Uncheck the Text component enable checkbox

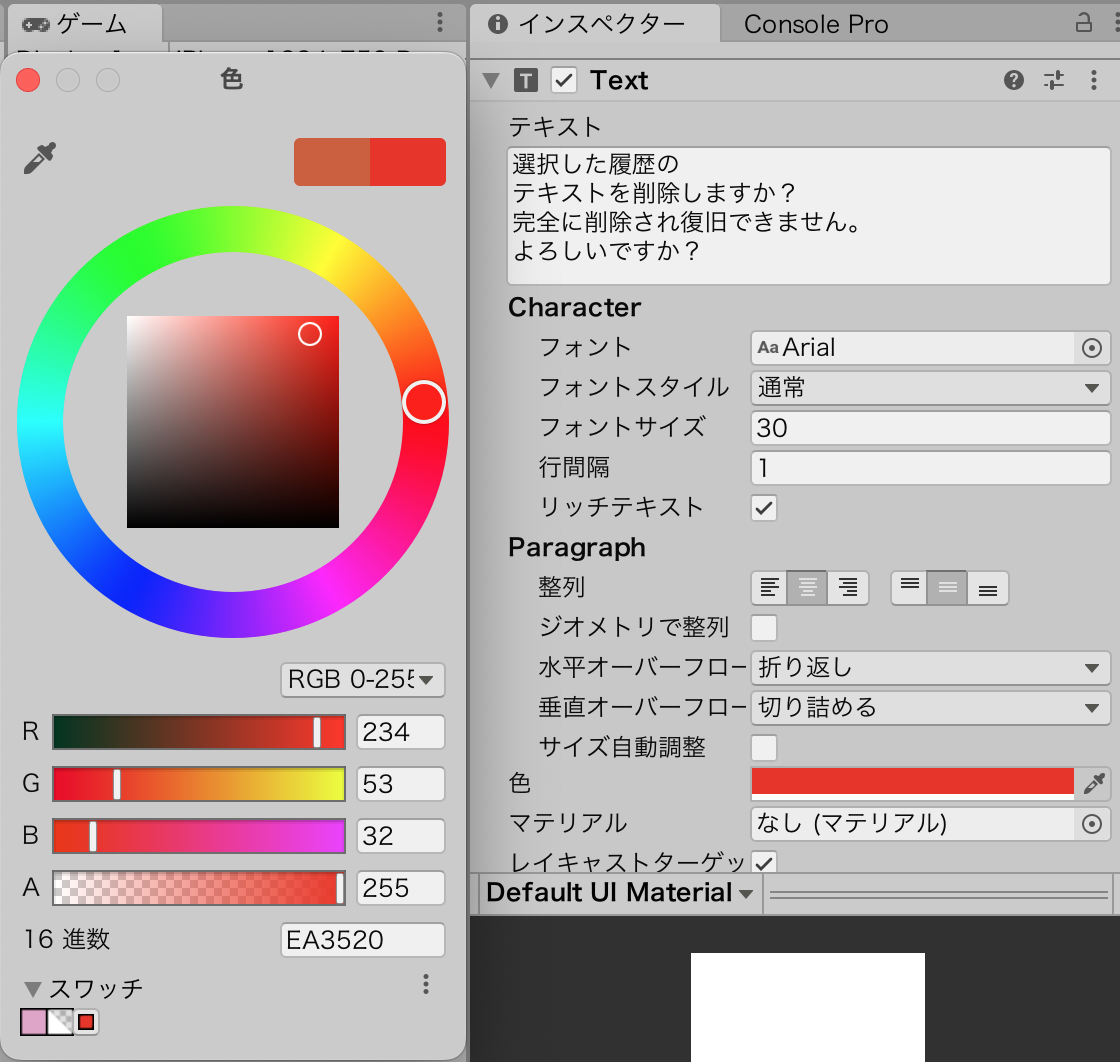563,80
